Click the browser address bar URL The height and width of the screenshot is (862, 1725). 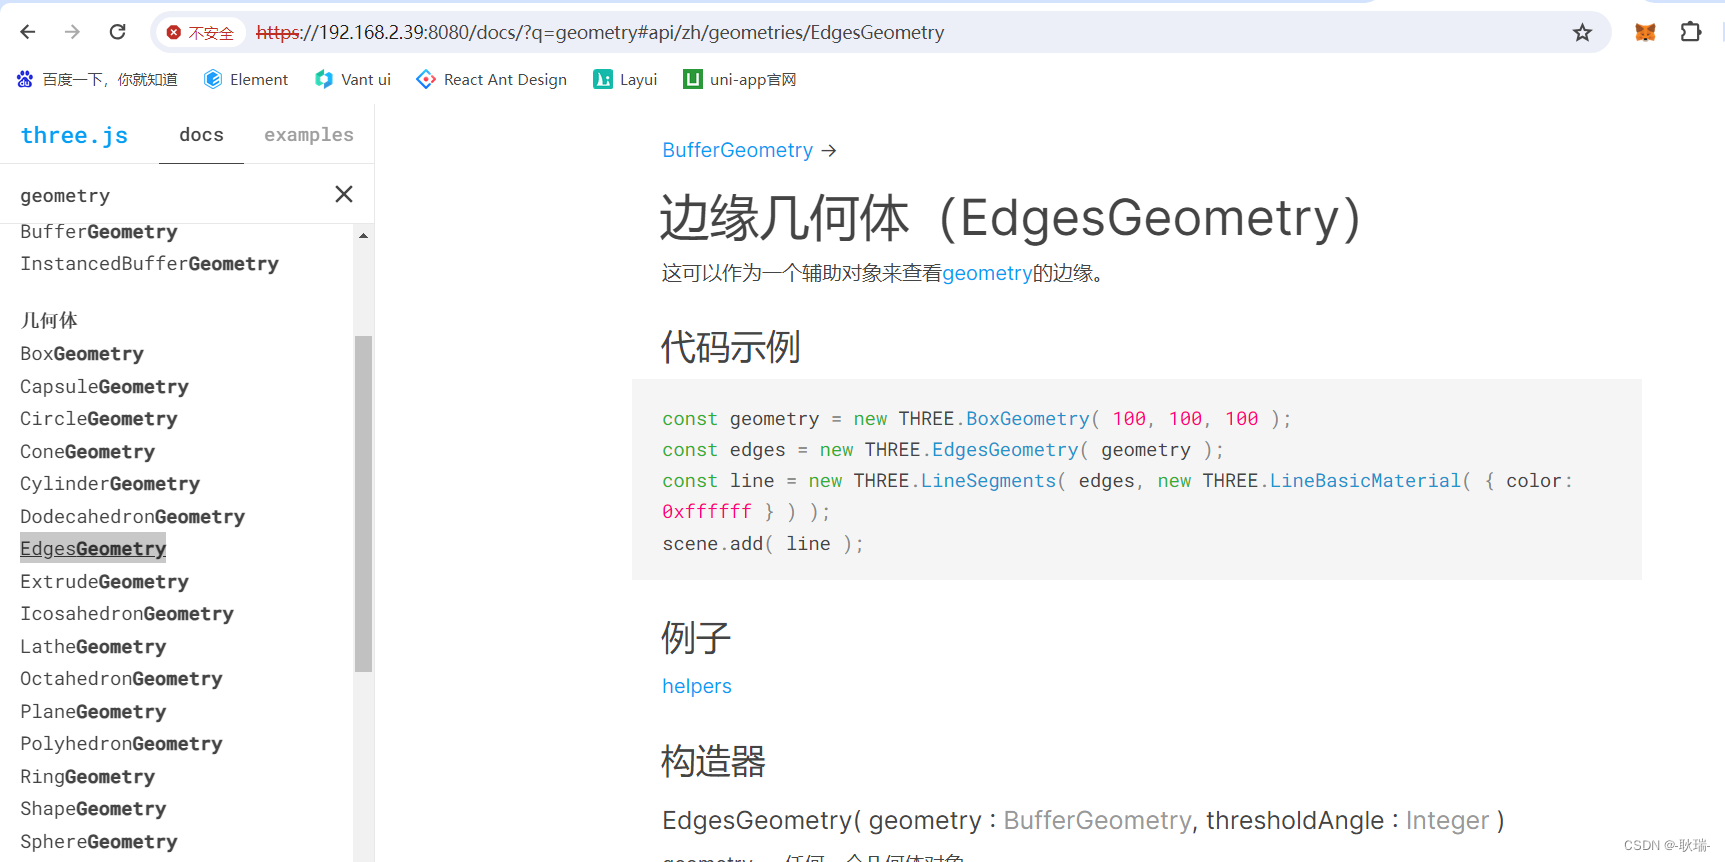(600, 33)
